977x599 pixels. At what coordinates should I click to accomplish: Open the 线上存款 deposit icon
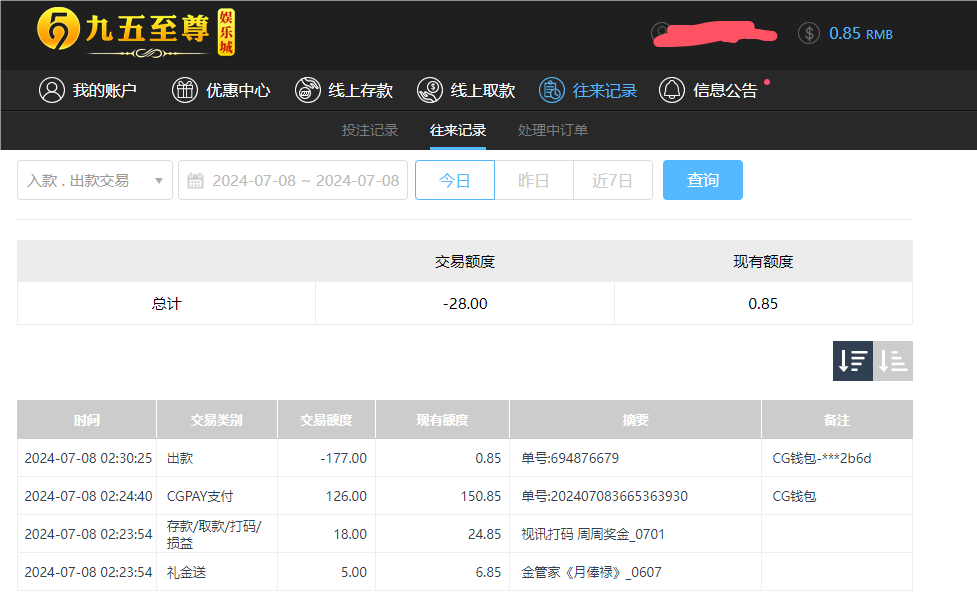308,90
